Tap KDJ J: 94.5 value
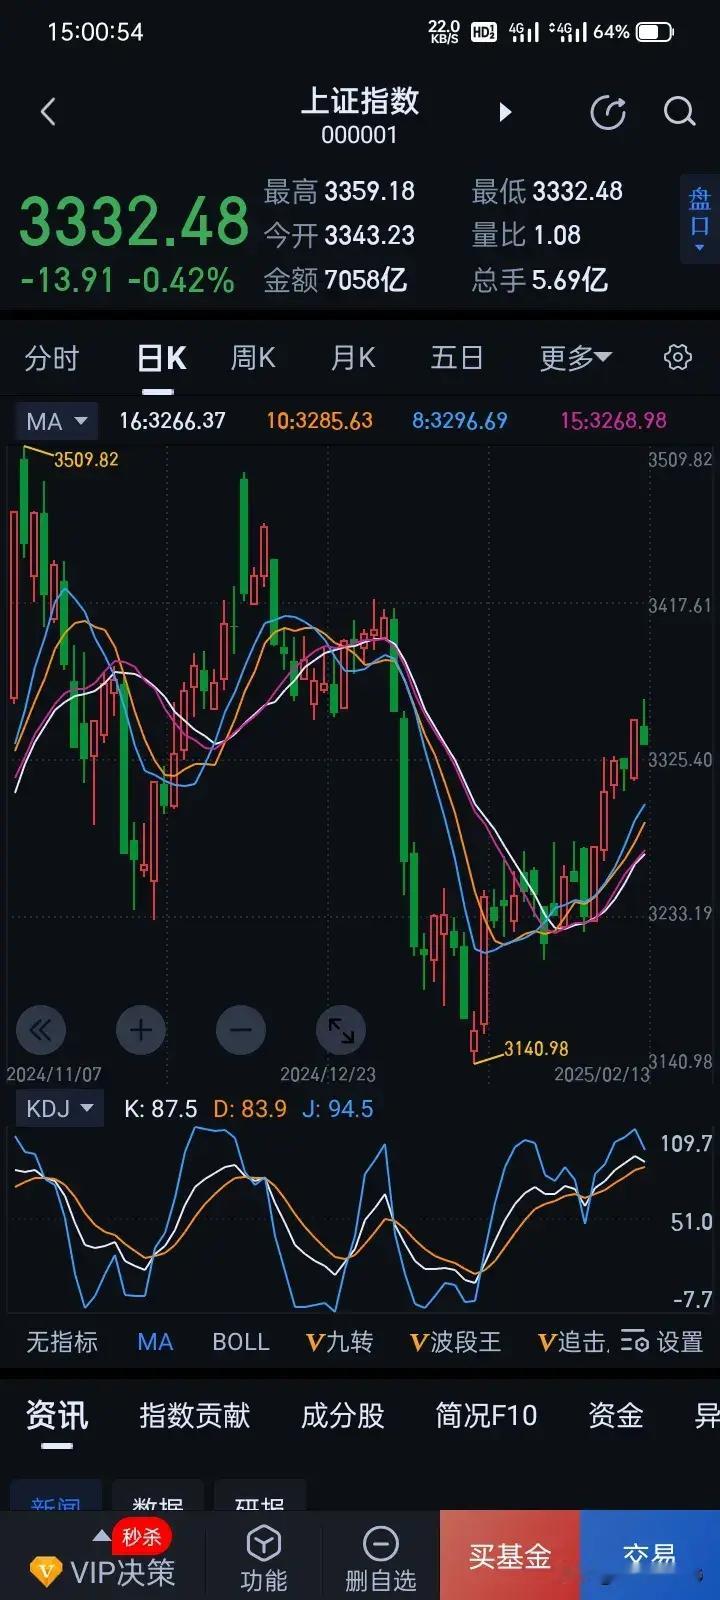The width and height of the screenshot is (720, 1600). 338,1109
